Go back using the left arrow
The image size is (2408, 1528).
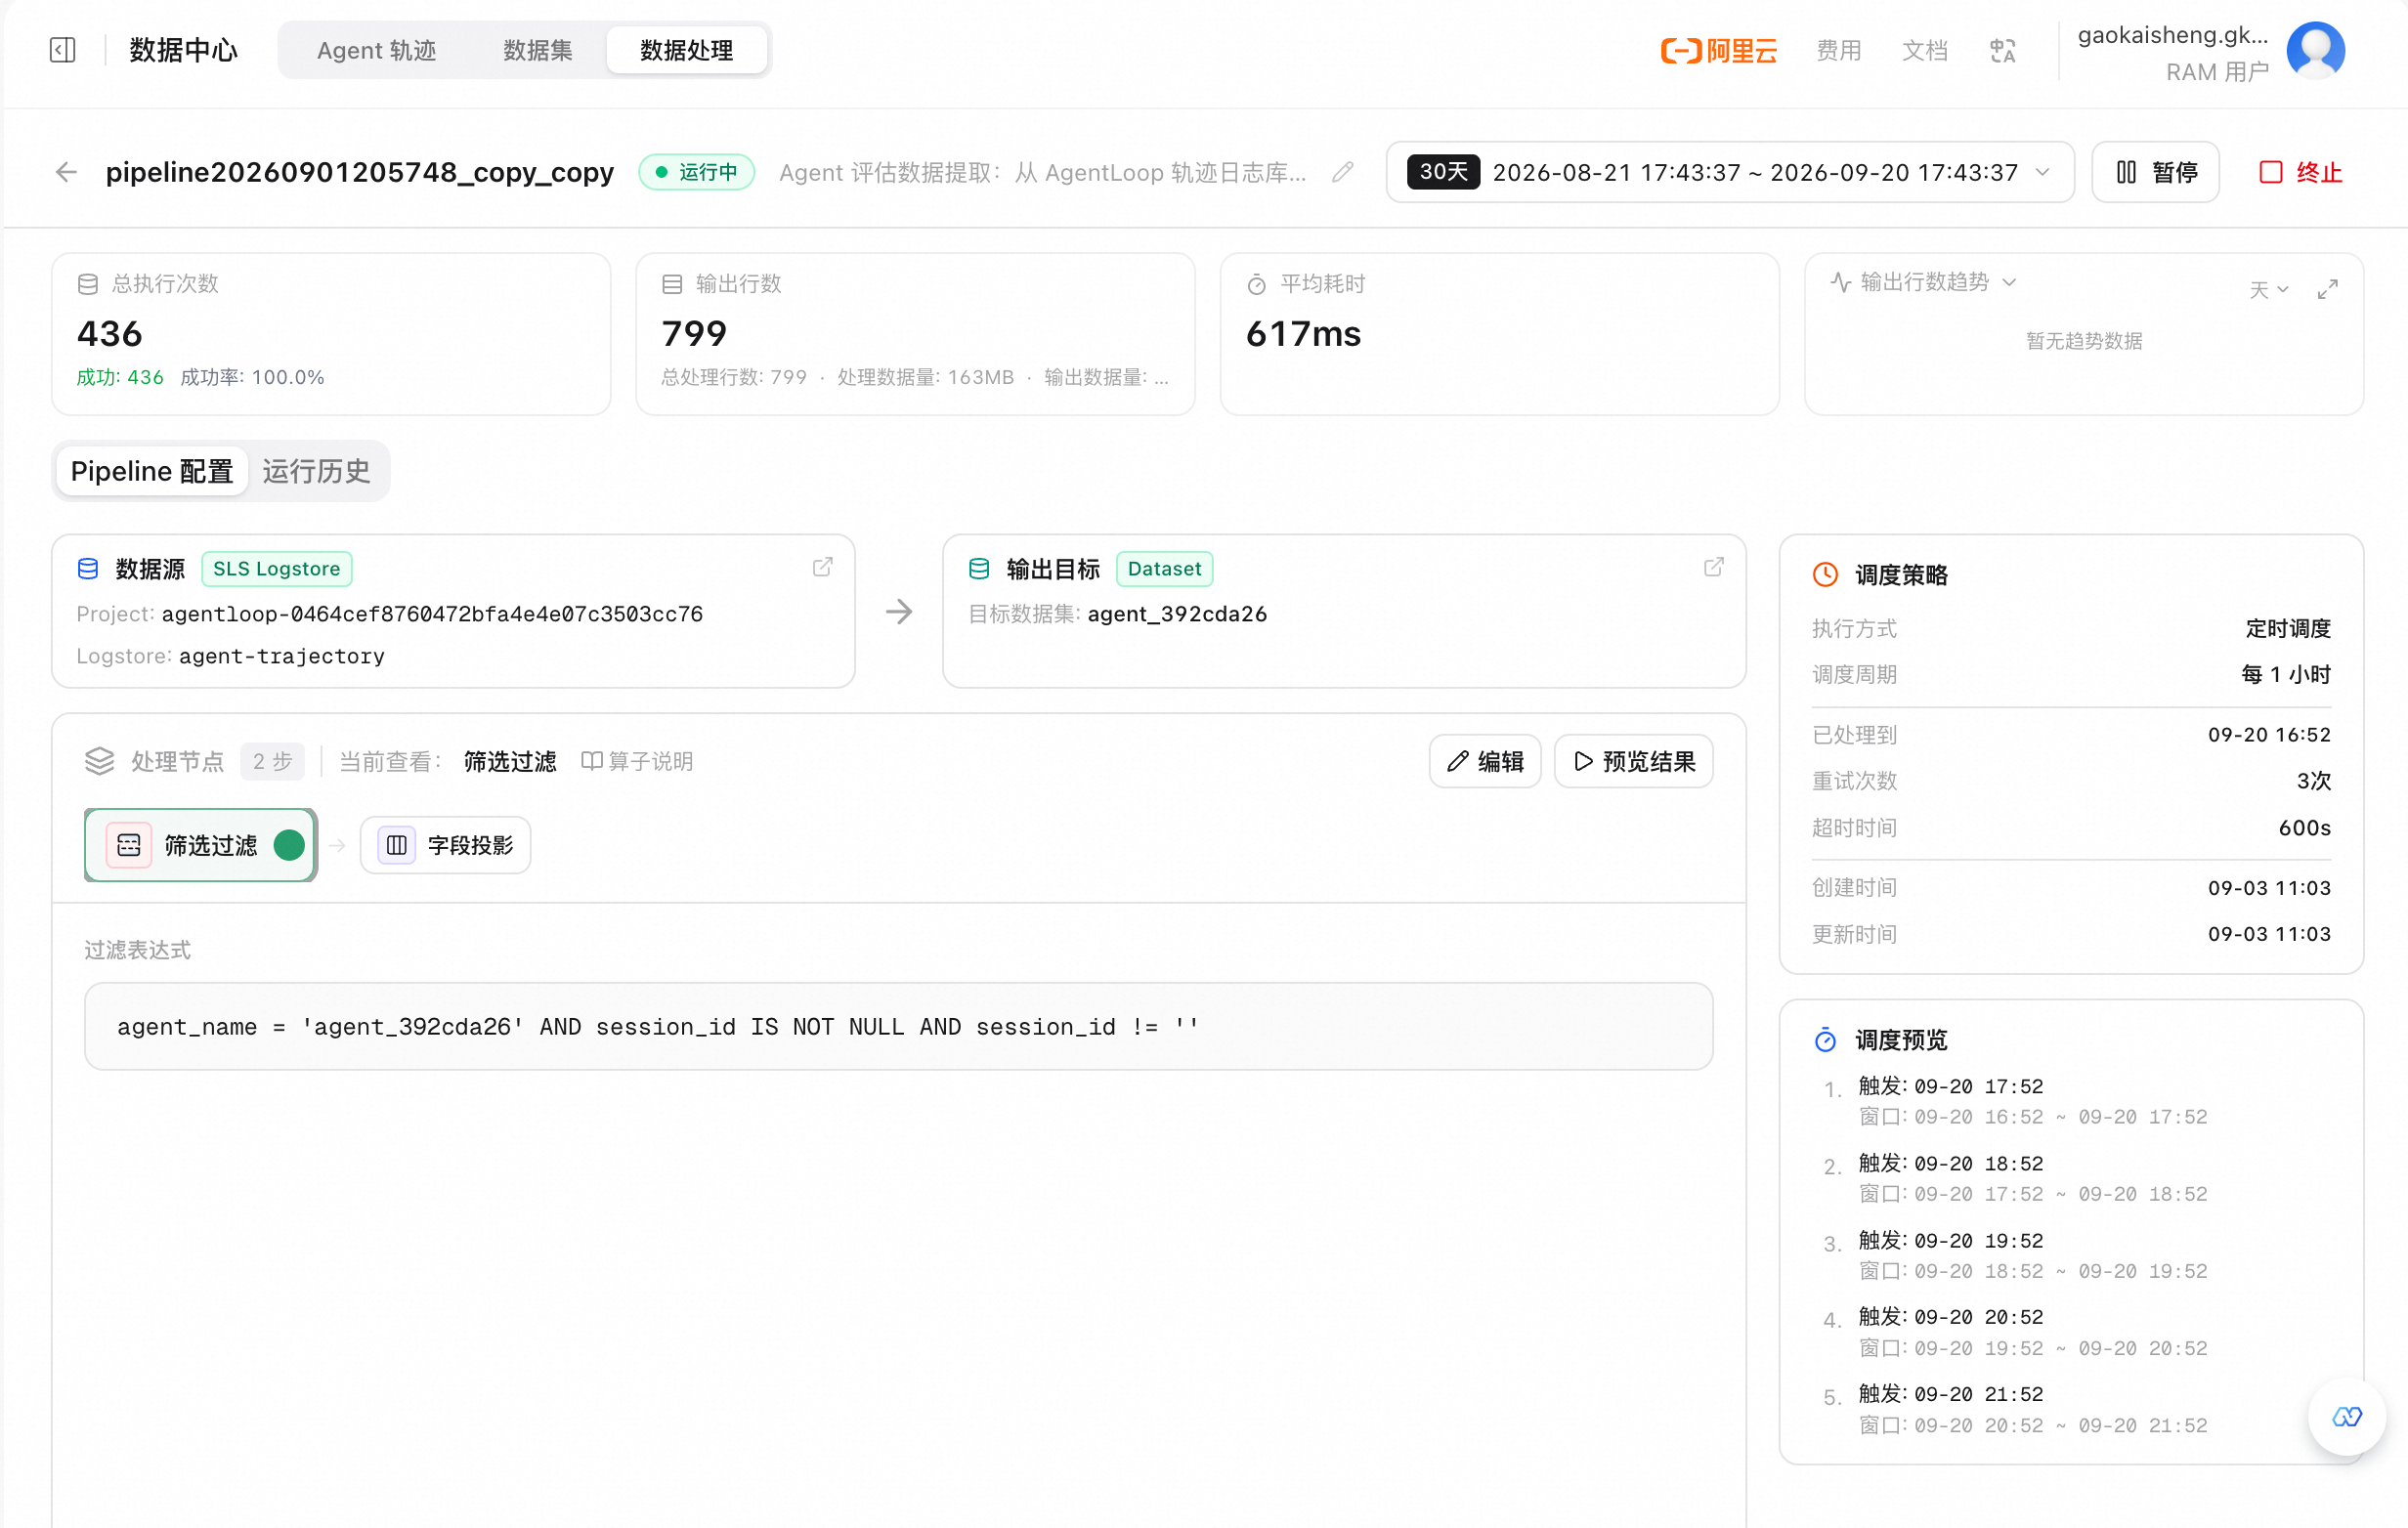tap(66, 172)
